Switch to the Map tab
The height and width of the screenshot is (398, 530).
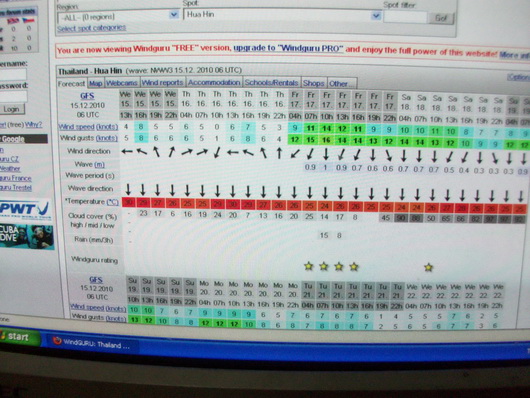[96, 83]
